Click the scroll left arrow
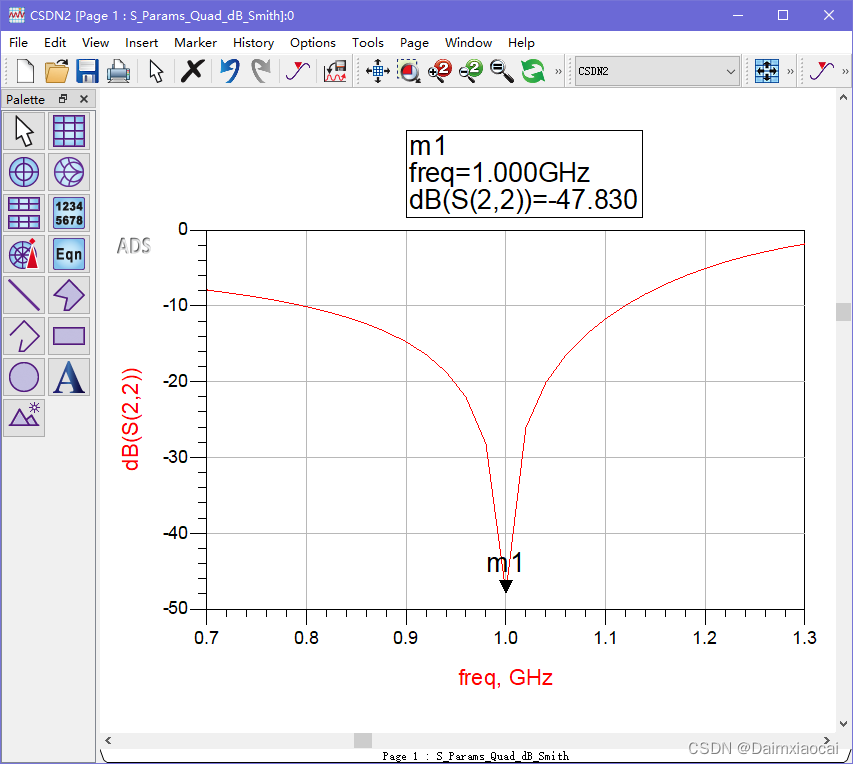Screen dimensions: 853x764 108,740
